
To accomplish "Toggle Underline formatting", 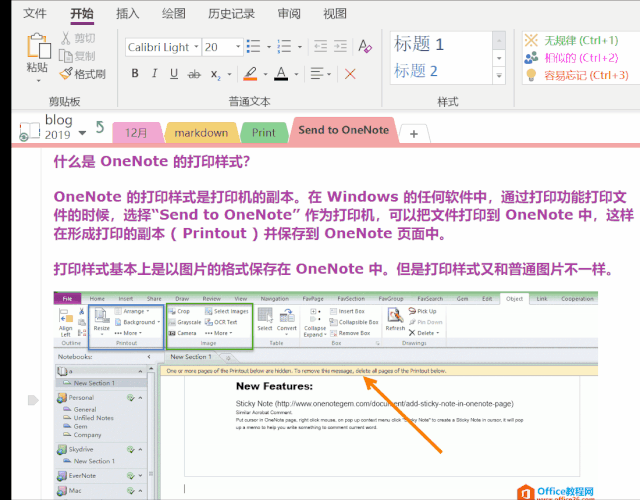I will point(174,73).
